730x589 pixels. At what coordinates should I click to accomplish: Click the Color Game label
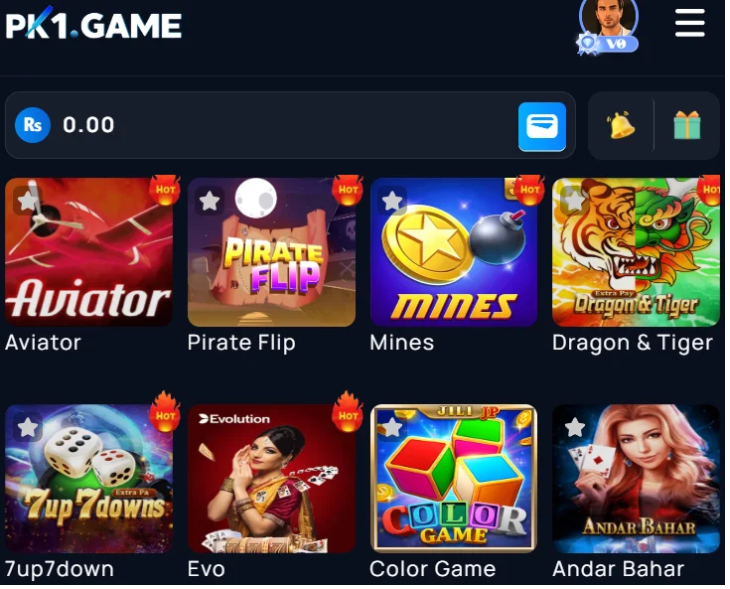point(433,569)
